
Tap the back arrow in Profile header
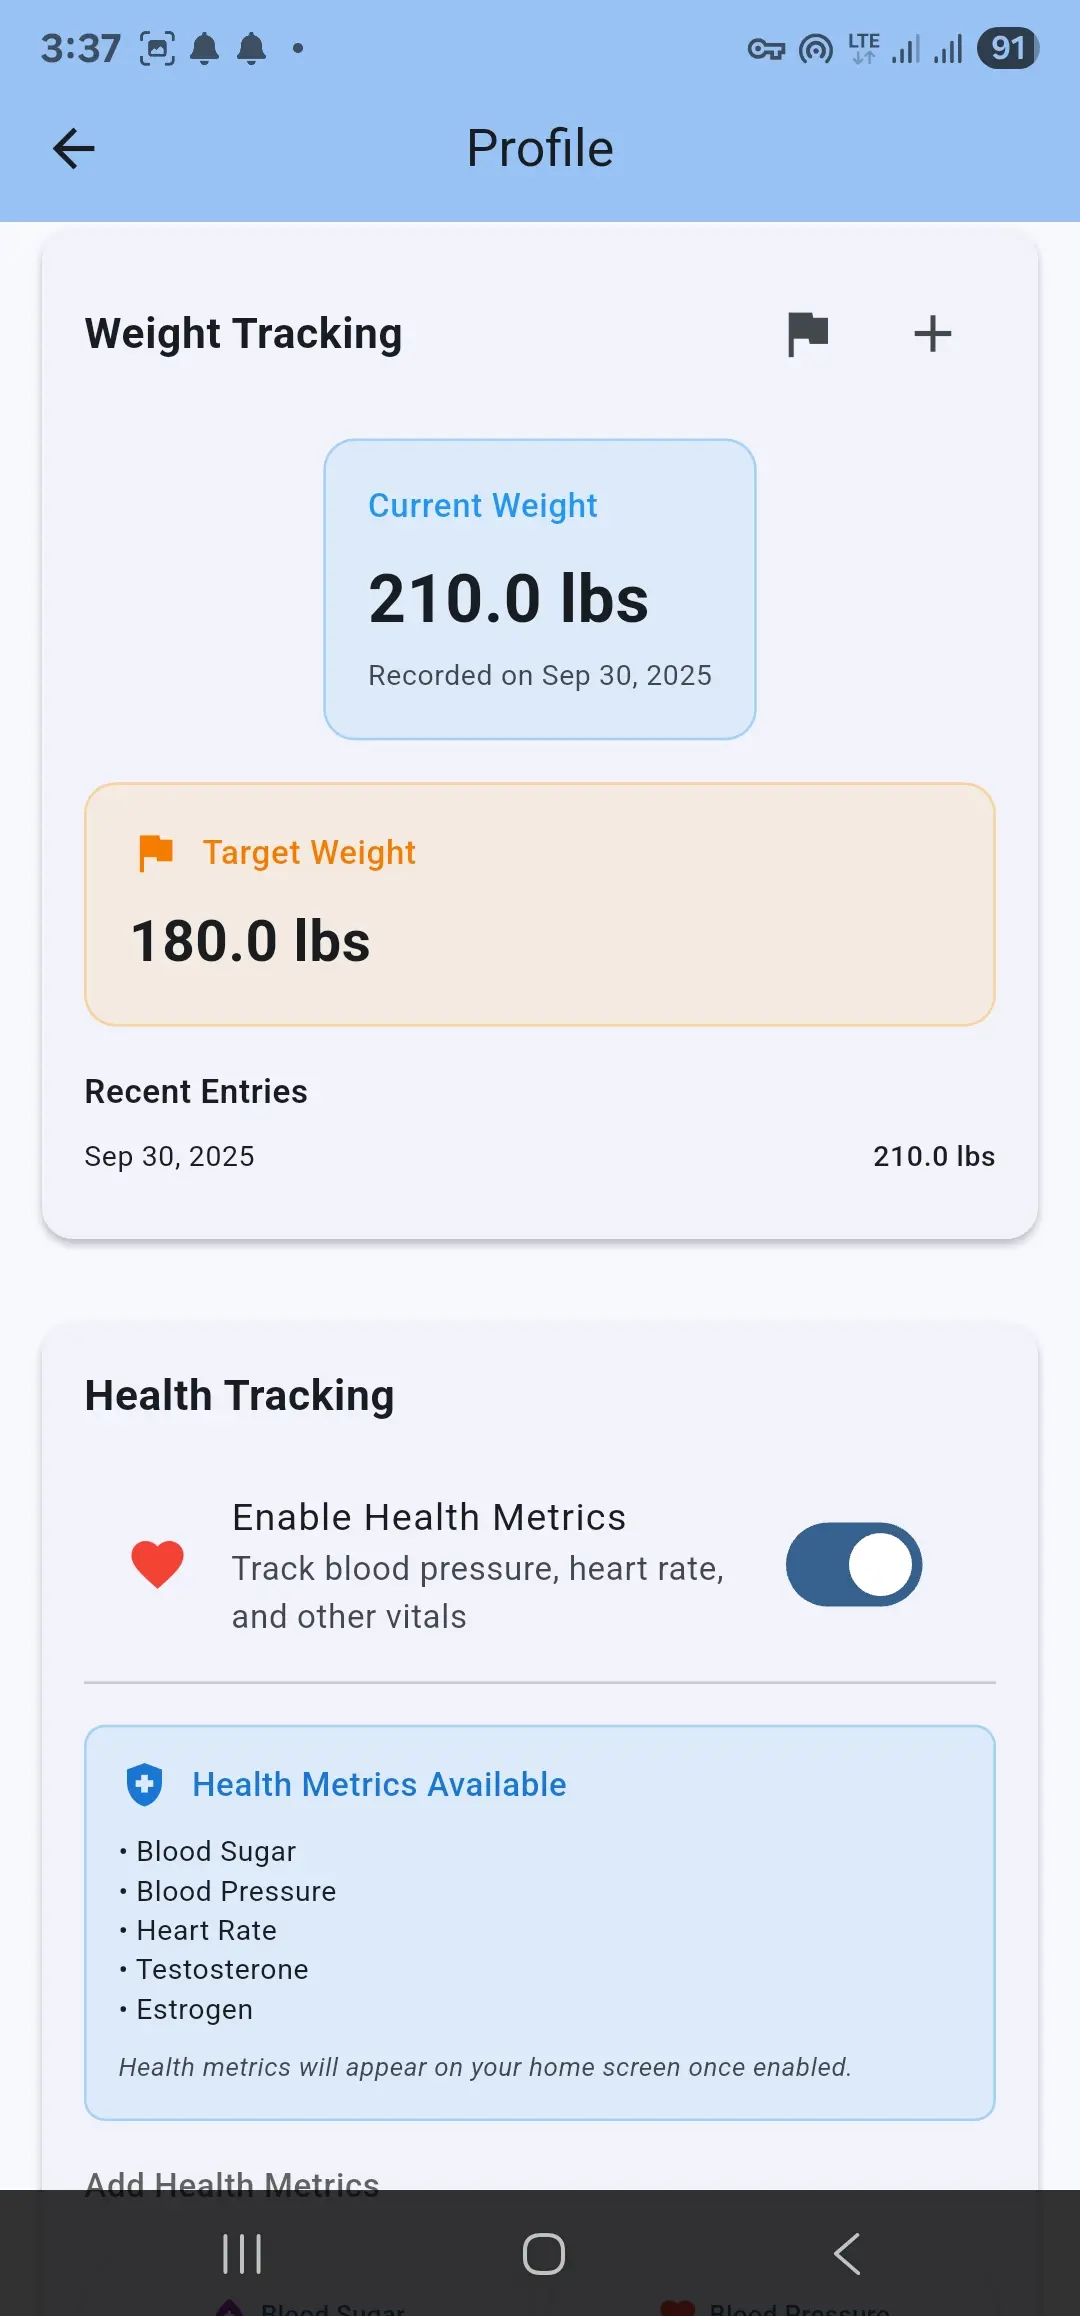(74, 149)
